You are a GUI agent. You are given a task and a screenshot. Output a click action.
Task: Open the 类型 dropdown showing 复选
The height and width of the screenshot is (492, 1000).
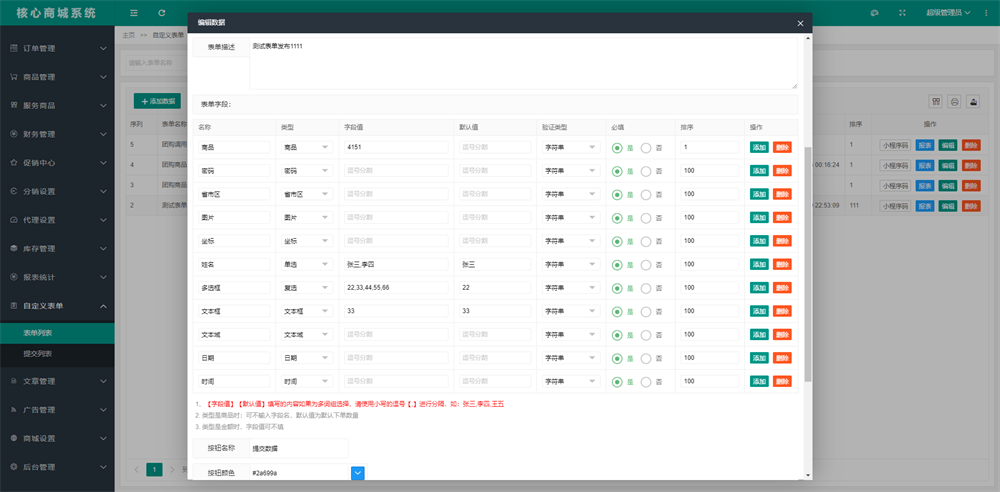click(x=307, y=288)
